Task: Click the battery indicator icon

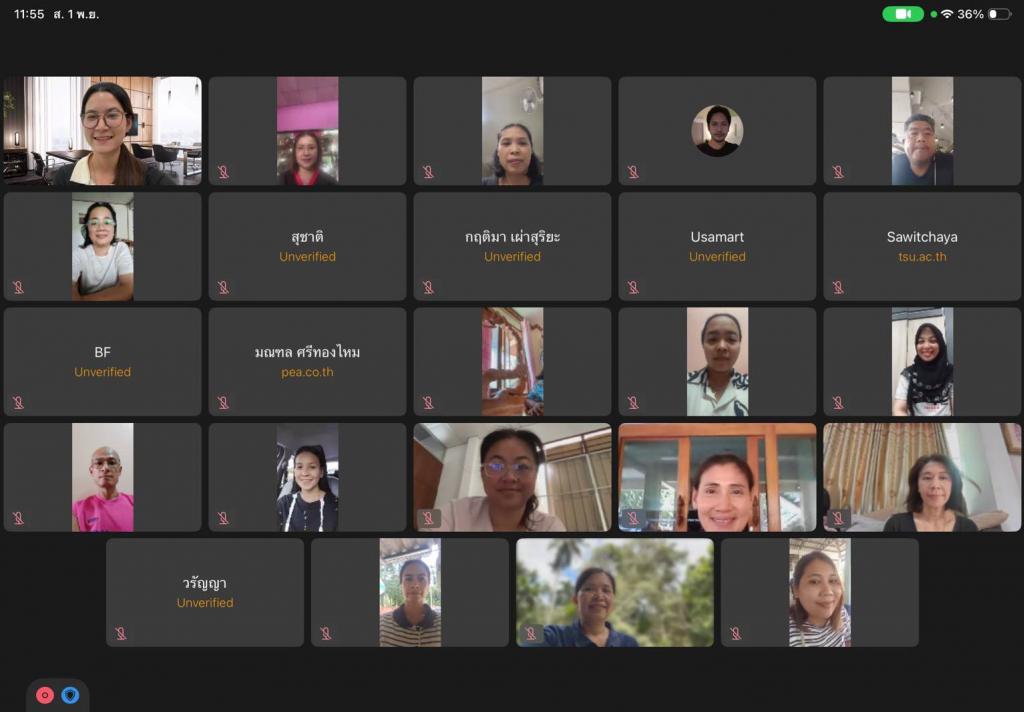Action: (x=999, y=14)
